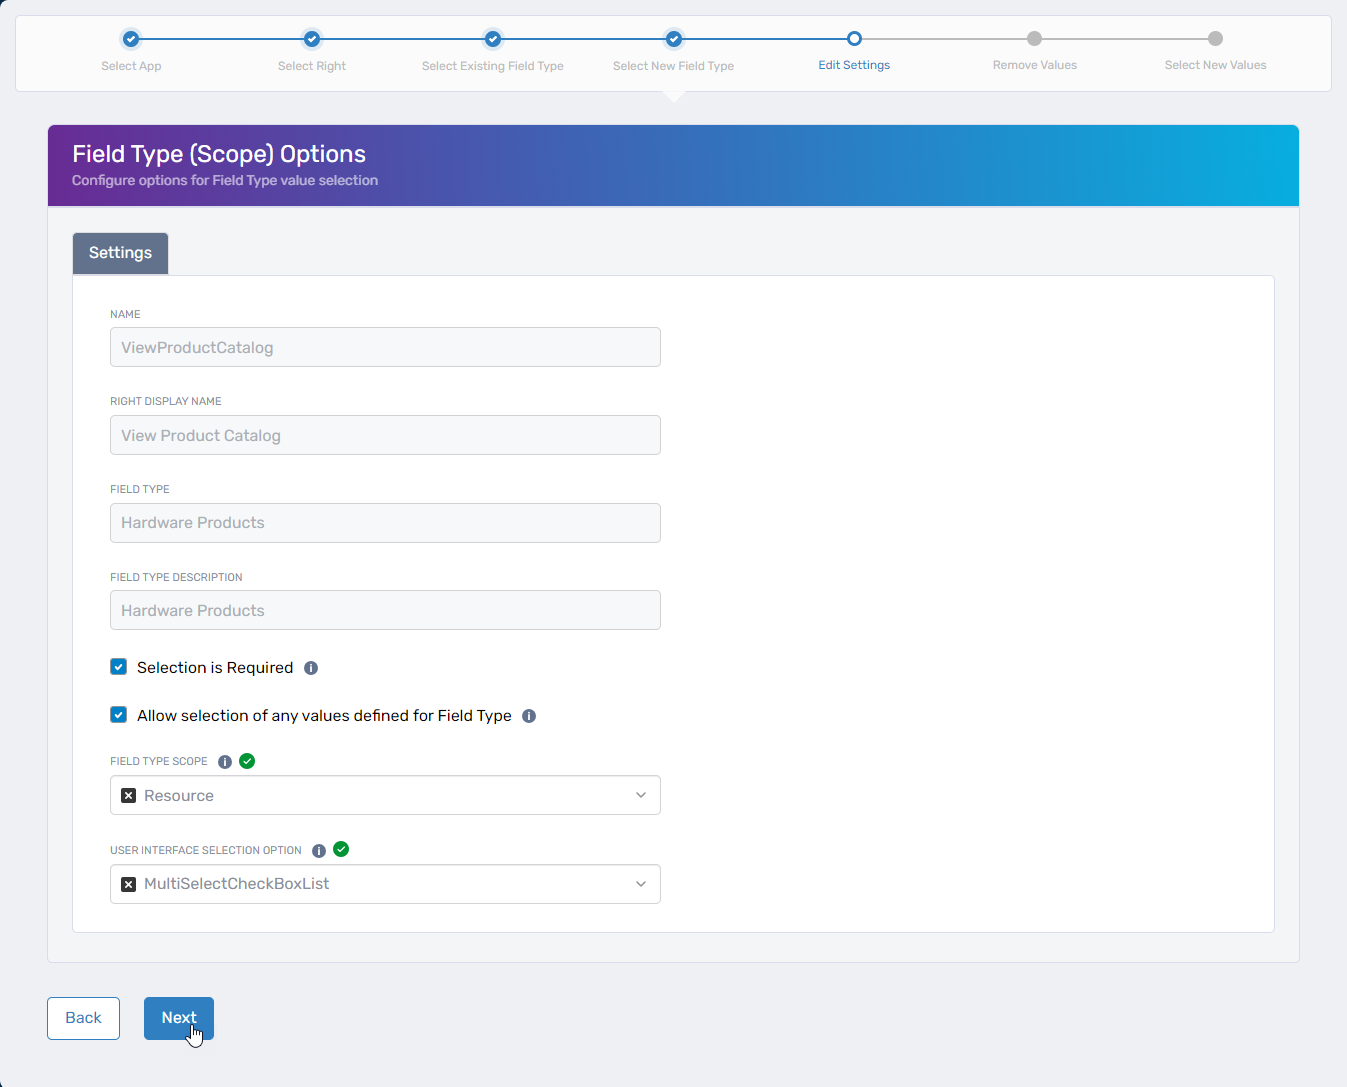Viewport: 1347px width, 1087px height.
Task: Click info icon beside Selection is Required
Action: point(311,668)
